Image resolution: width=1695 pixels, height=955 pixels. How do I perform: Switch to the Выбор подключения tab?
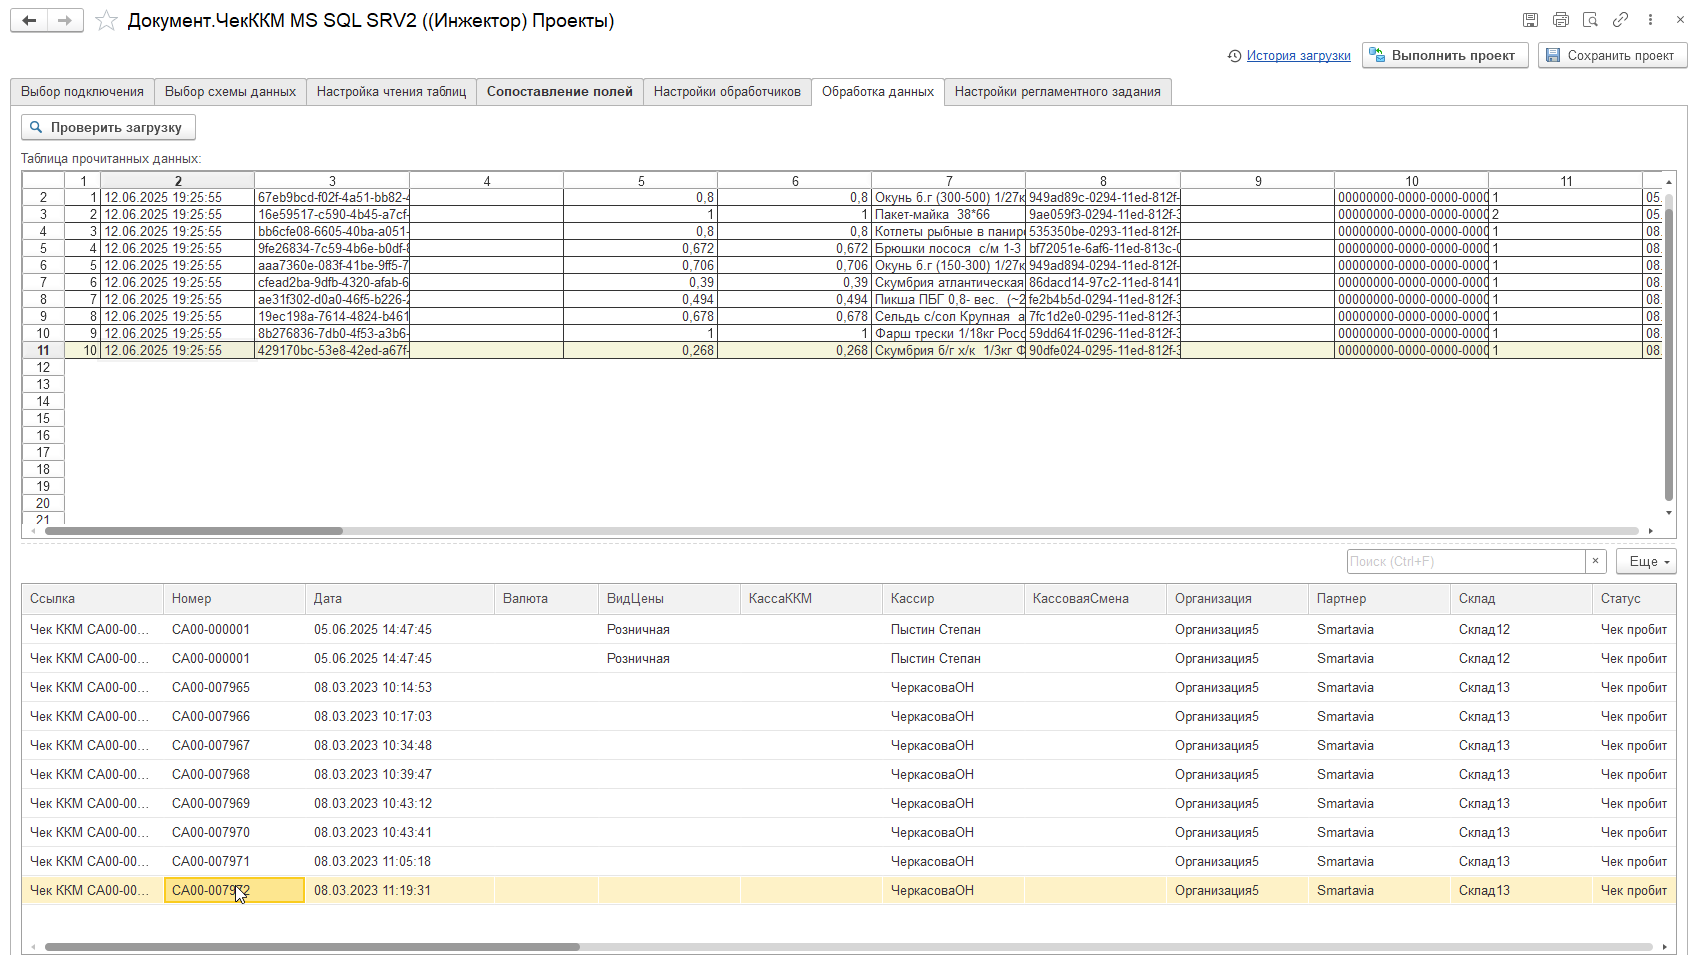[x=82, y=91]
